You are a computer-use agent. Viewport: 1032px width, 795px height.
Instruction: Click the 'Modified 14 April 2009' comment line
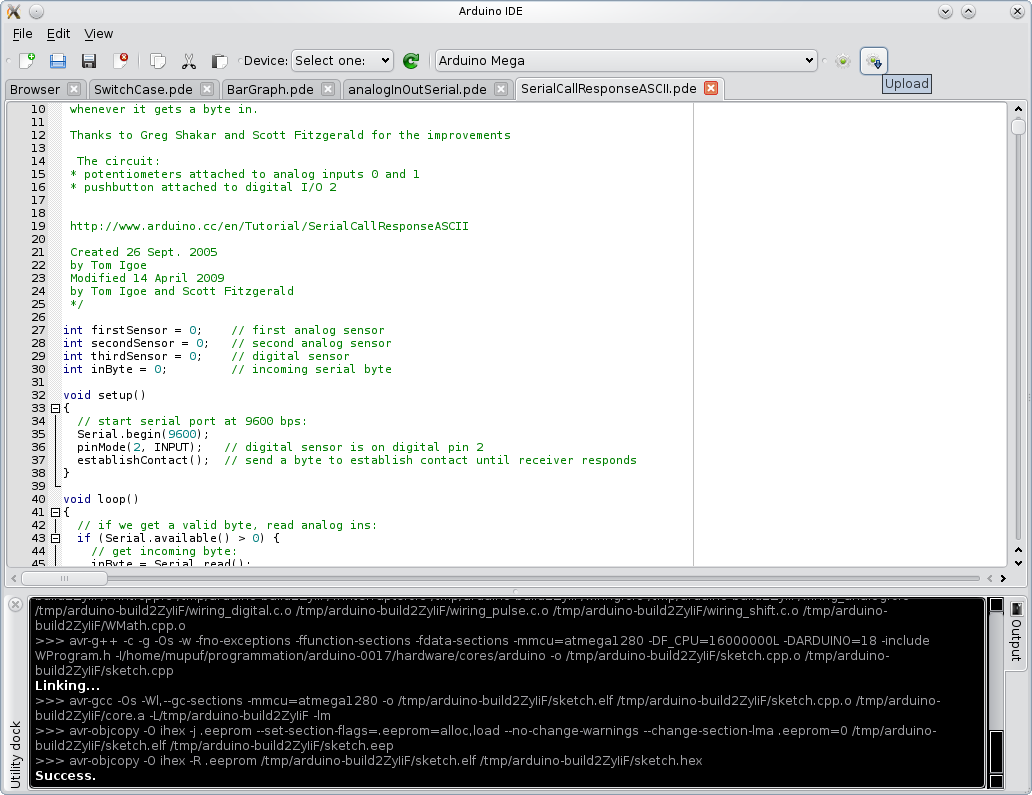pyautogui.click(x=147, y=278)
